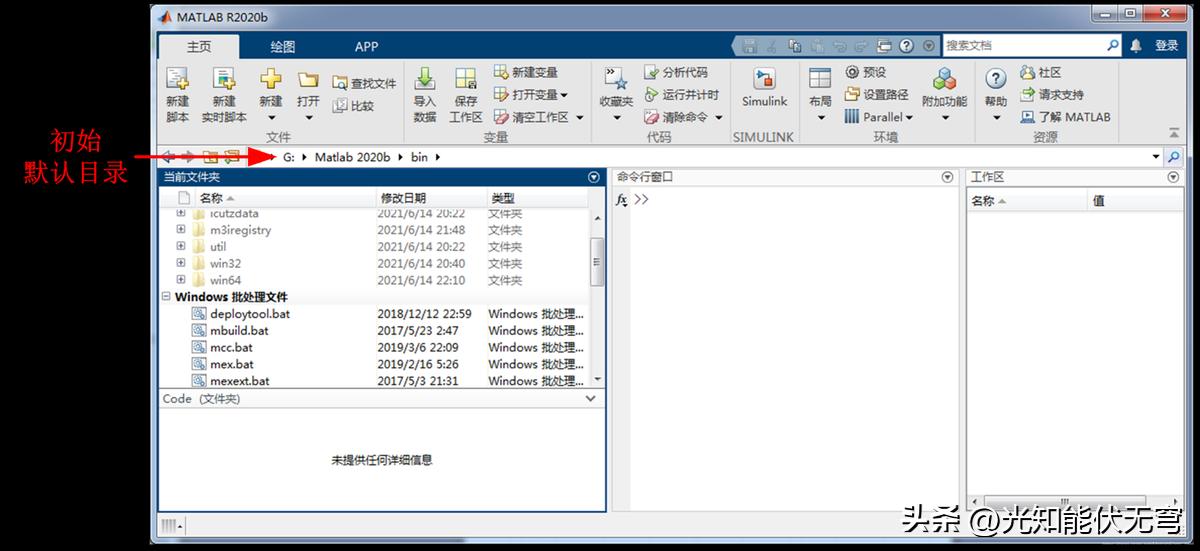Open the address bar history dropdown

pyautogui.click(x=1156, y=157)
